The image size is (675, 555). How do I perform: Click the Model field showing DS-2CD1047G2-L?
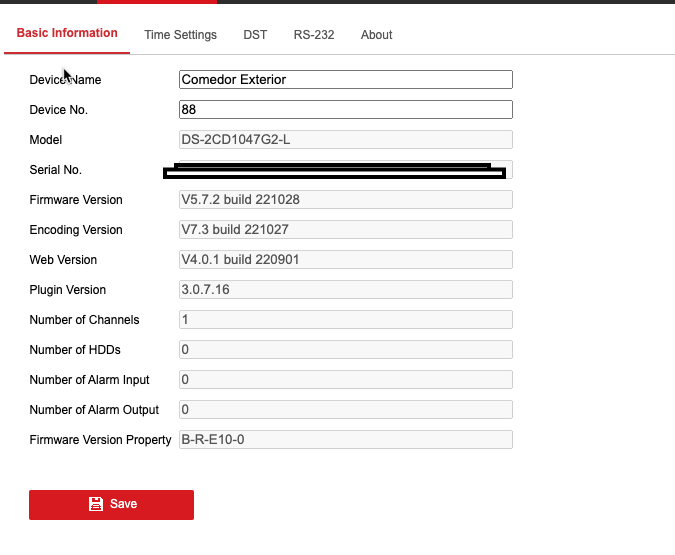pos(345,140)
